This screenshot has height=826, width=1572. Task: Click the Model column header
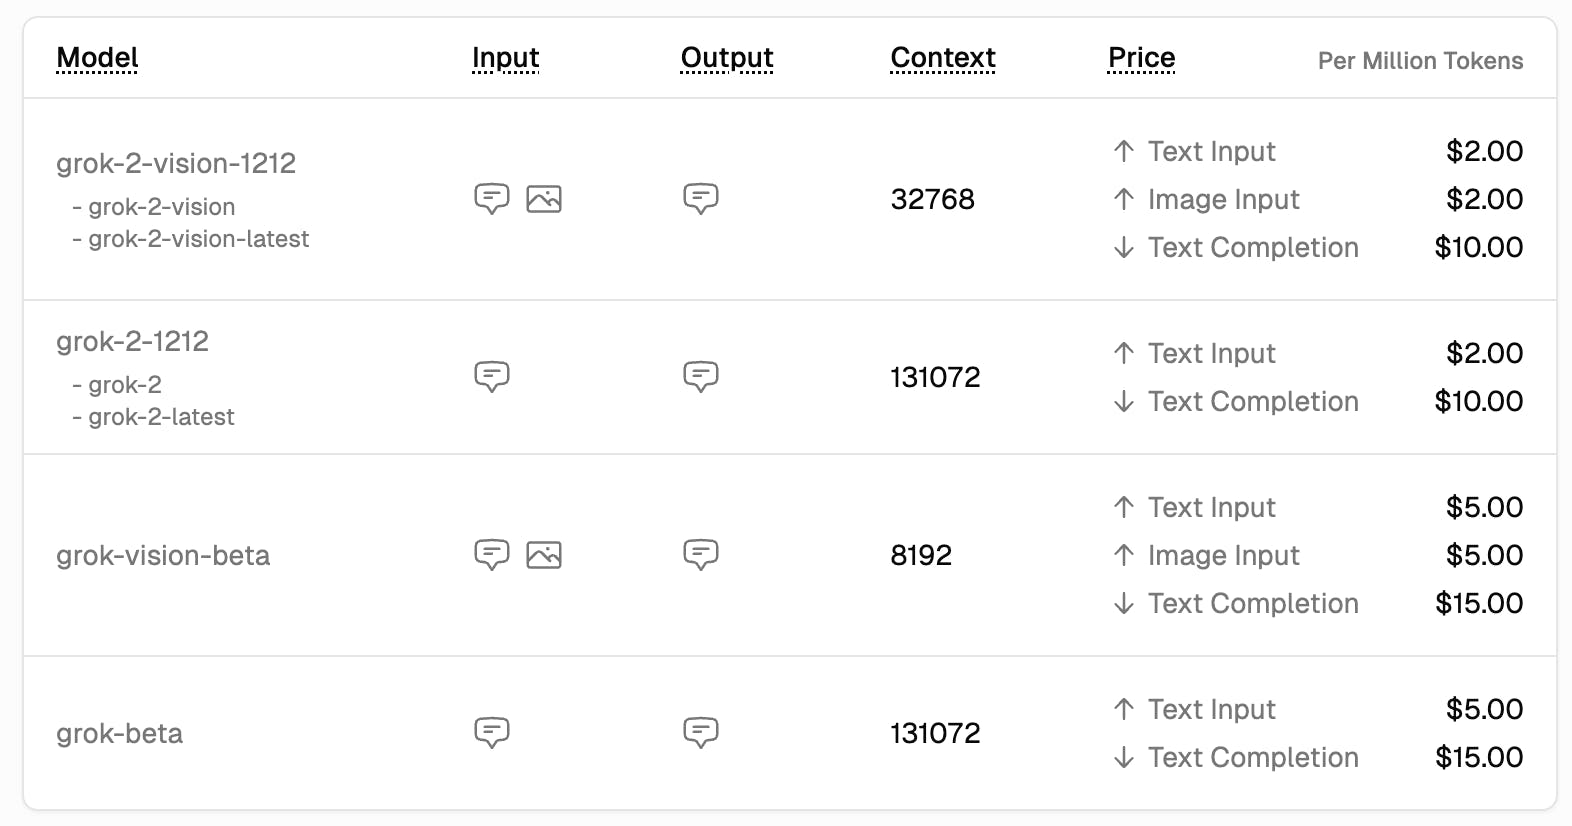(97, 58)
